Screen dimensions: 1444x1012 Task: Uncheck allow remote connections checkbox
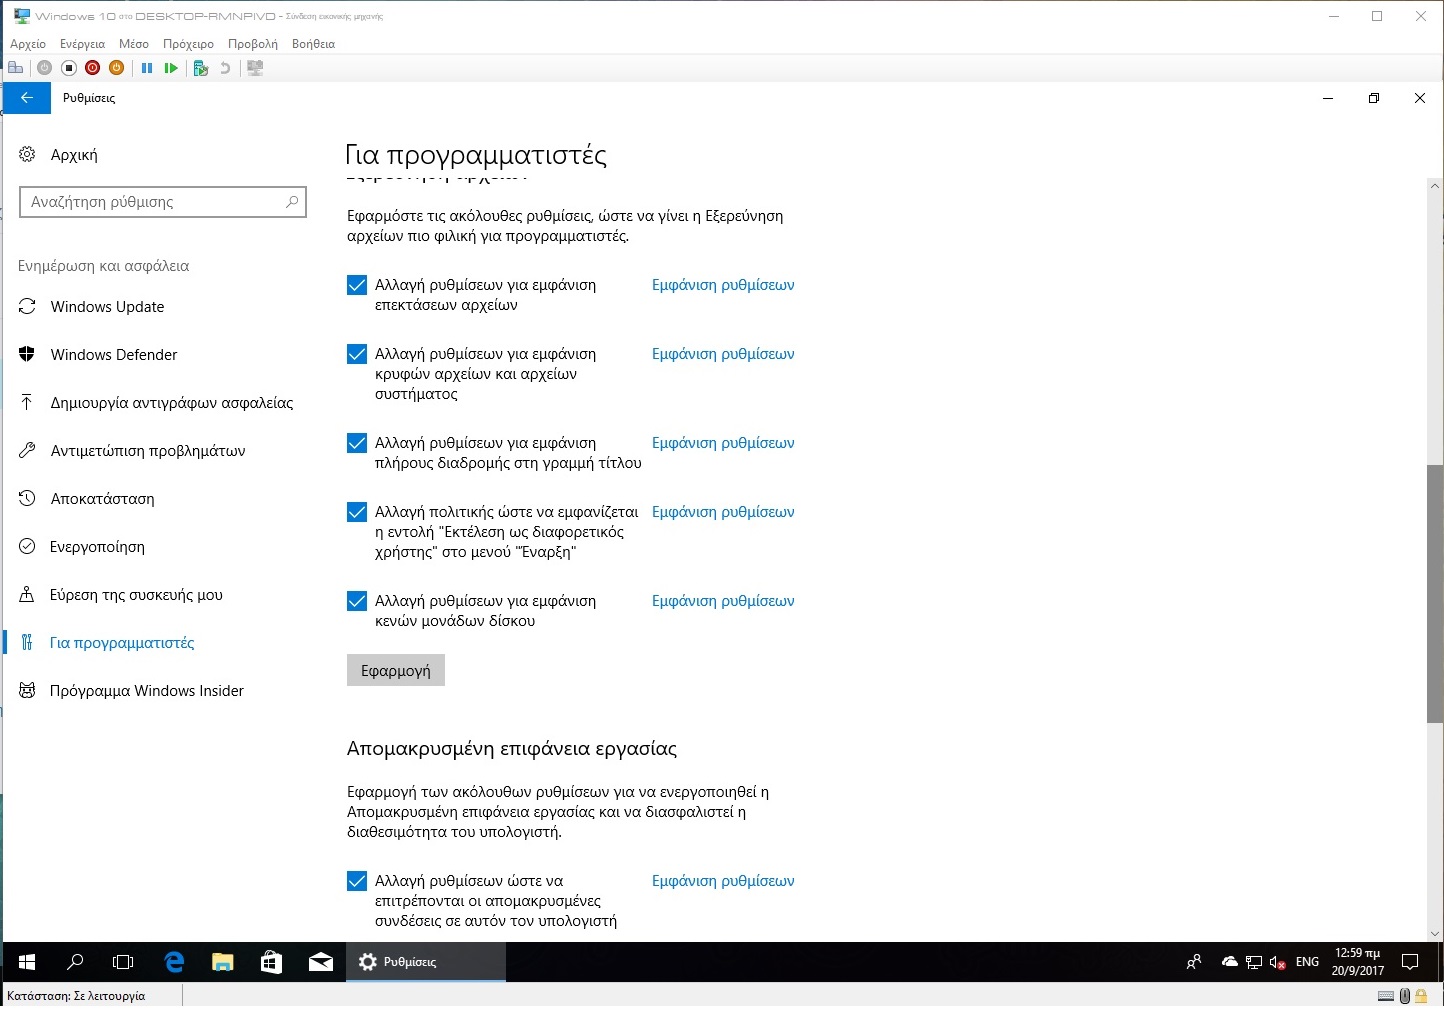pos(357,881)
